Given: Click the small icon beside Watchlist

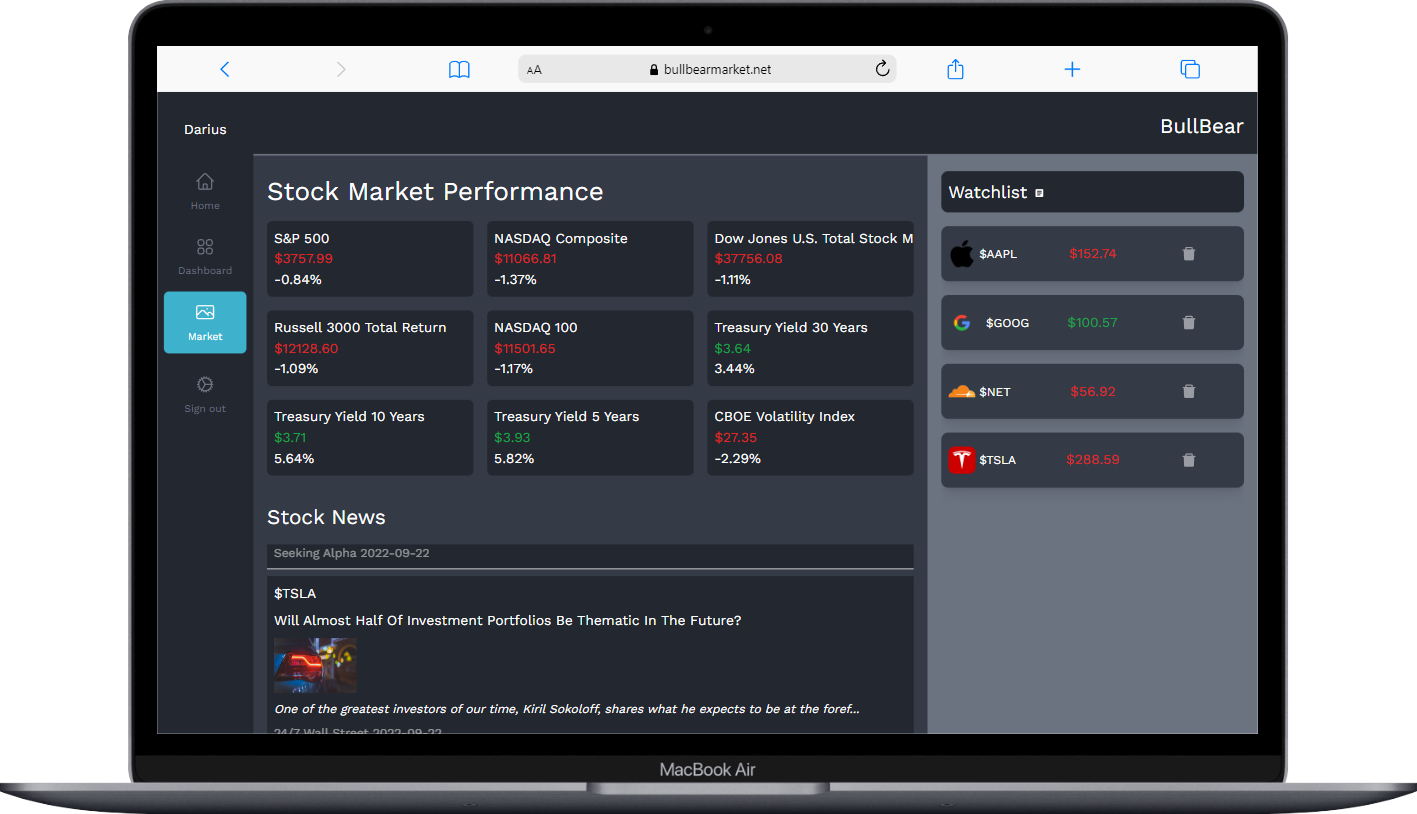Looking at the screenshot, I should coord(1039,193).
